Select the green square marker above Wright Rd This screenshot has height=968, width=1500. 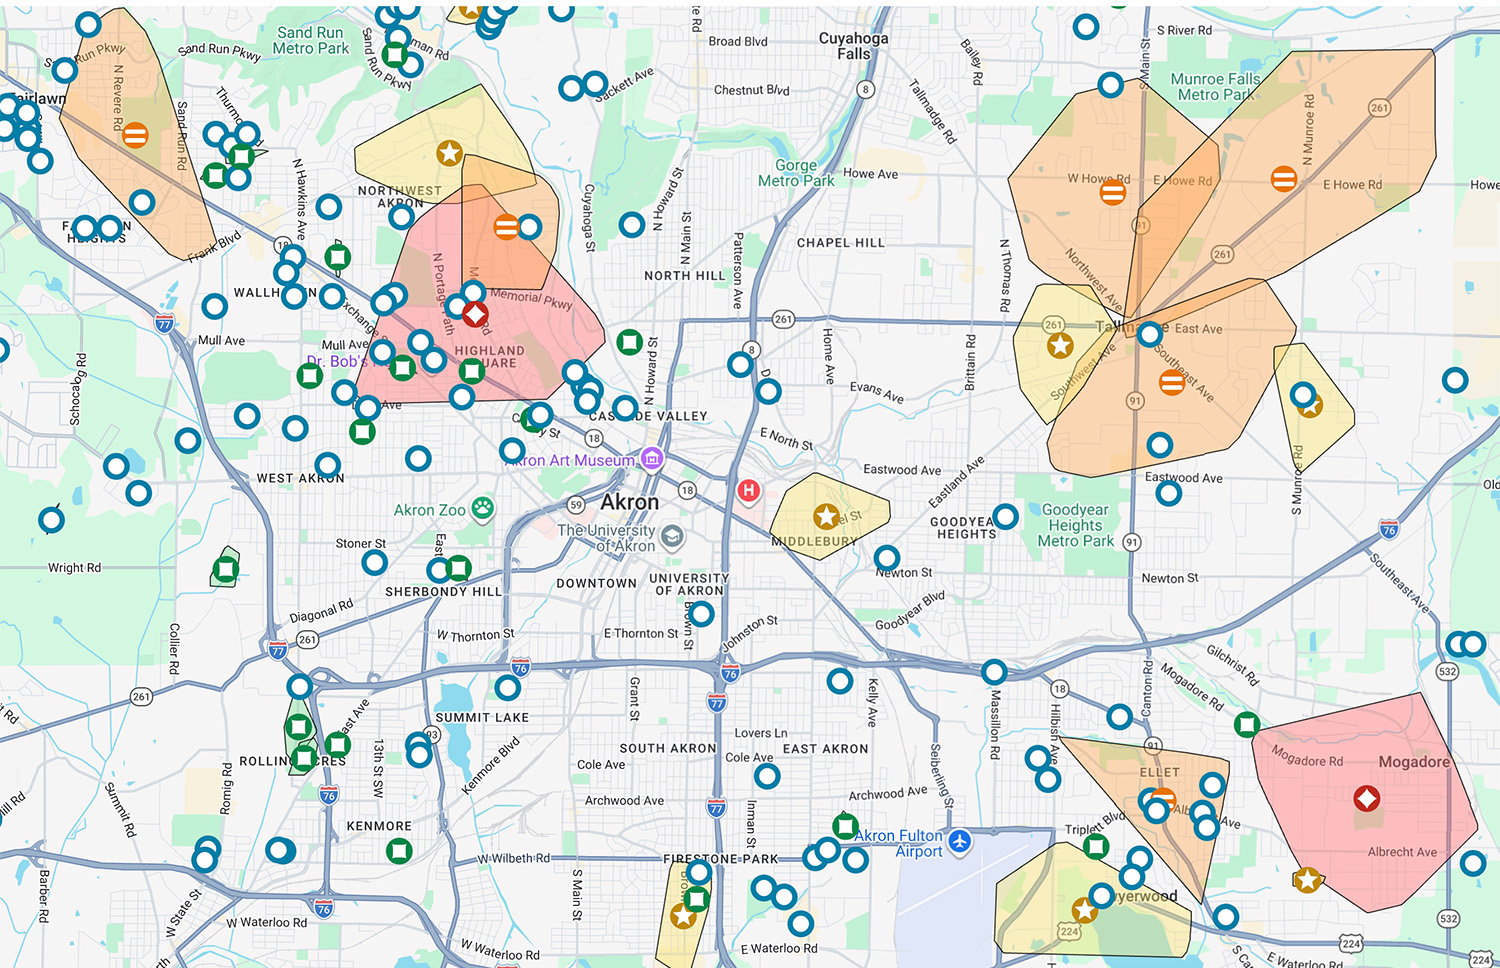pyautogui.click(x=226, y=570)
